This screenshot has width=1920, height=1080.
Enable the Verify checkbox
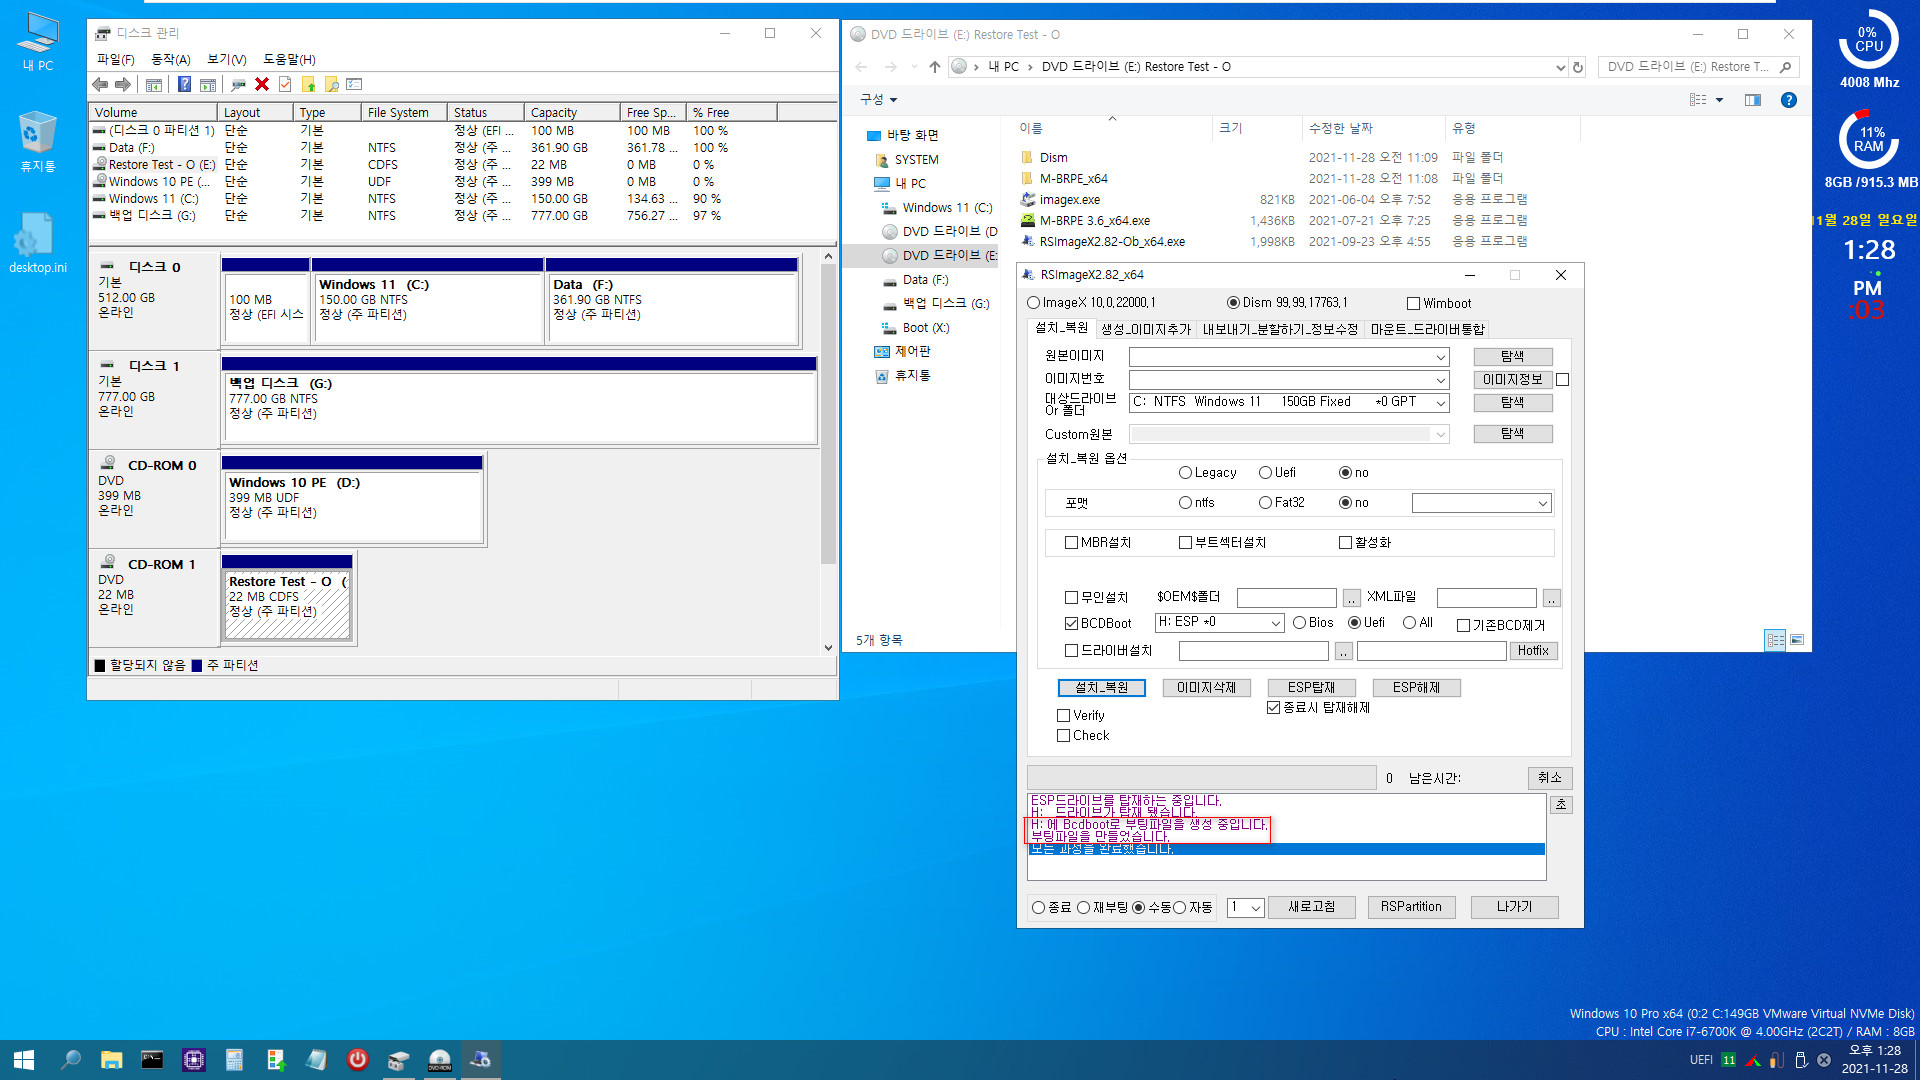(x=1064, y=716)
